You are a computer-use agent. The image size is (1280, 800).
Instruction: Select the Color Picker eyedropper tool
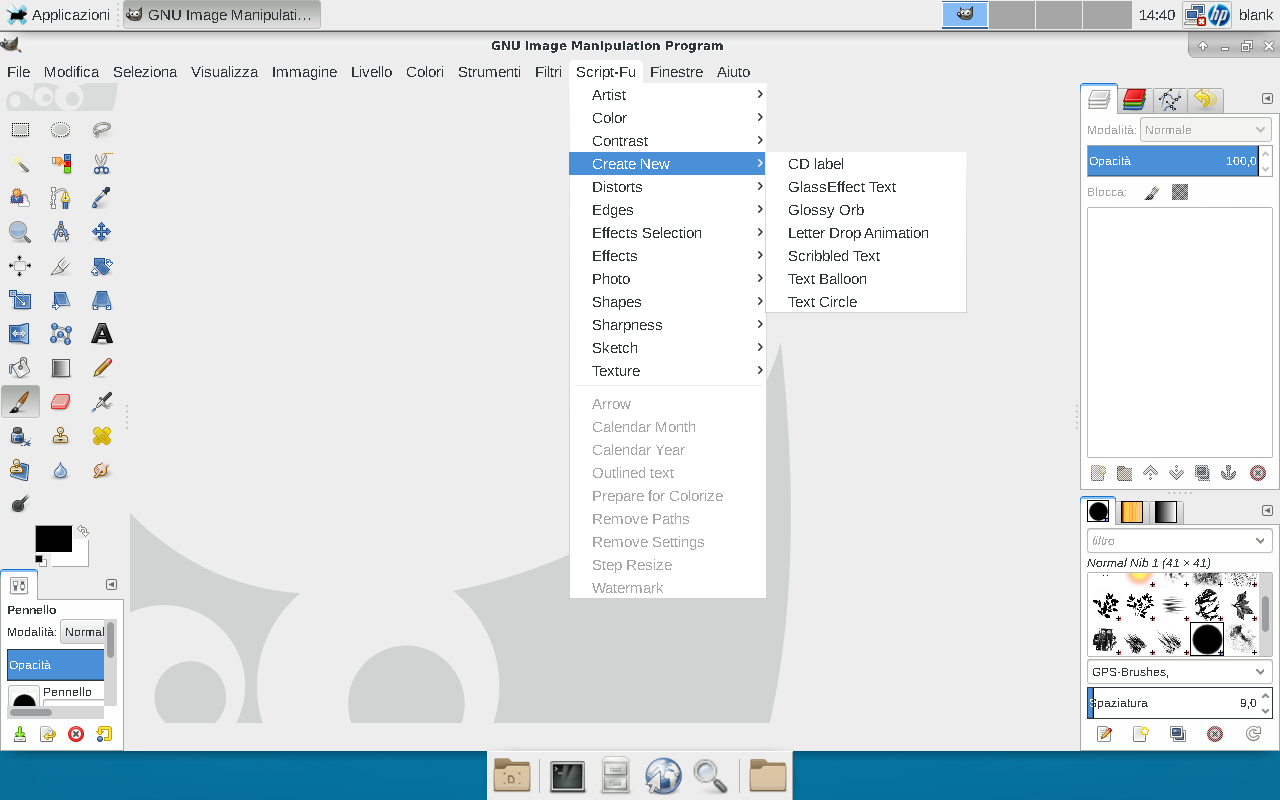101,197
